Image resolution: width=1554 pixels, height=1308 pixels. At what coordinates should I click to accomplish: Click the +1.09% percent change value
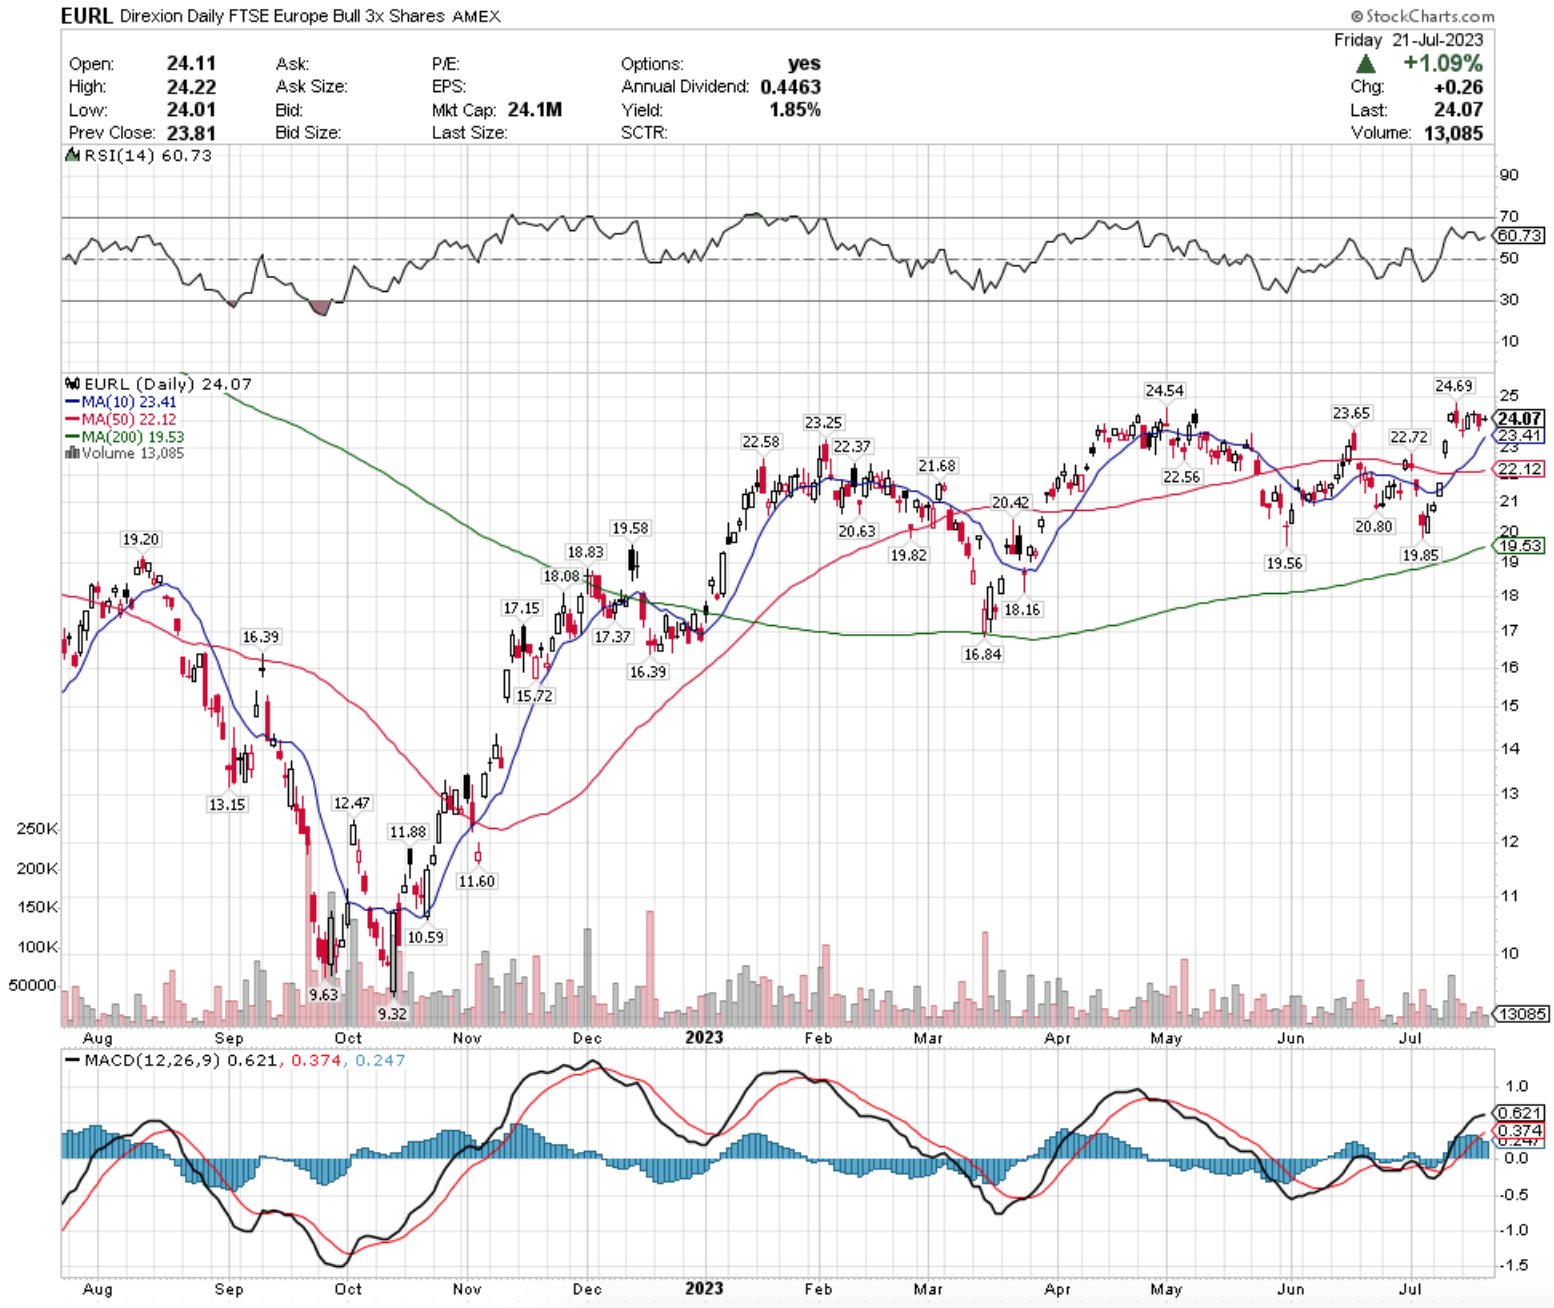tap(1442, 63)
